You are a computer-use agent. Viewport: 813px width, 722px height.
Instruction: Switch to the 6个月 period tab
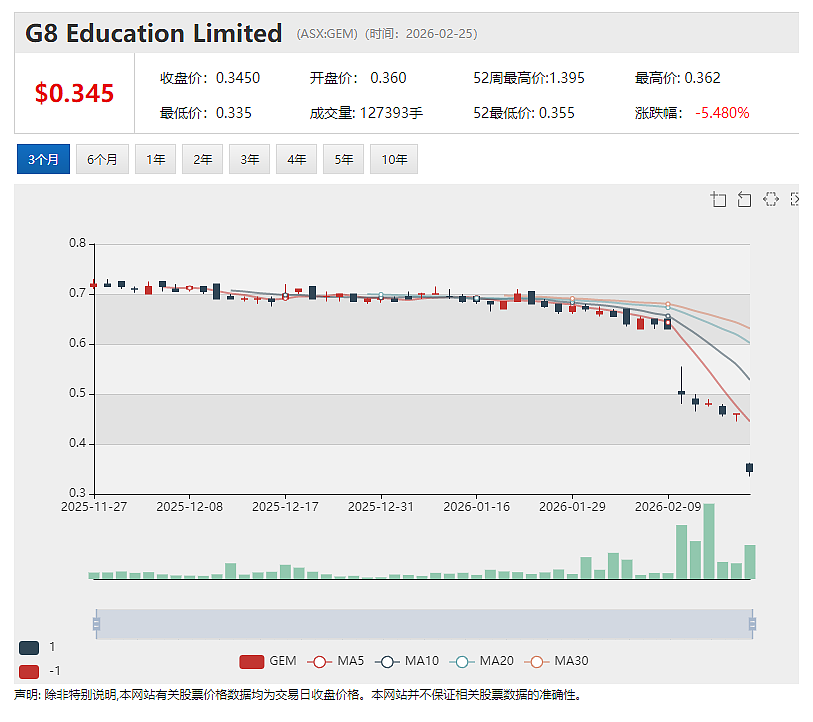pyautogui.click(x=102, y=159)
